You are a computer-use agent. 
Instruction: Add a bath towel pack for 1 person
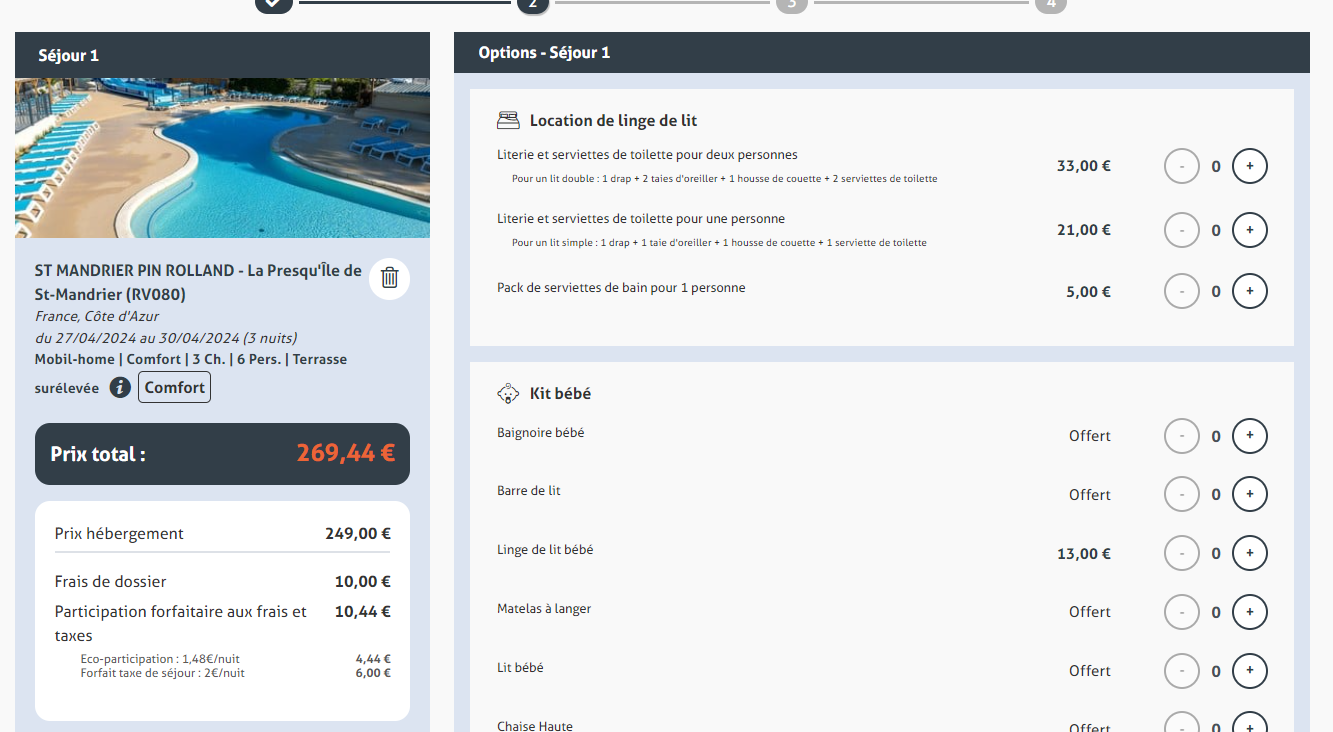click(1249, 292)
